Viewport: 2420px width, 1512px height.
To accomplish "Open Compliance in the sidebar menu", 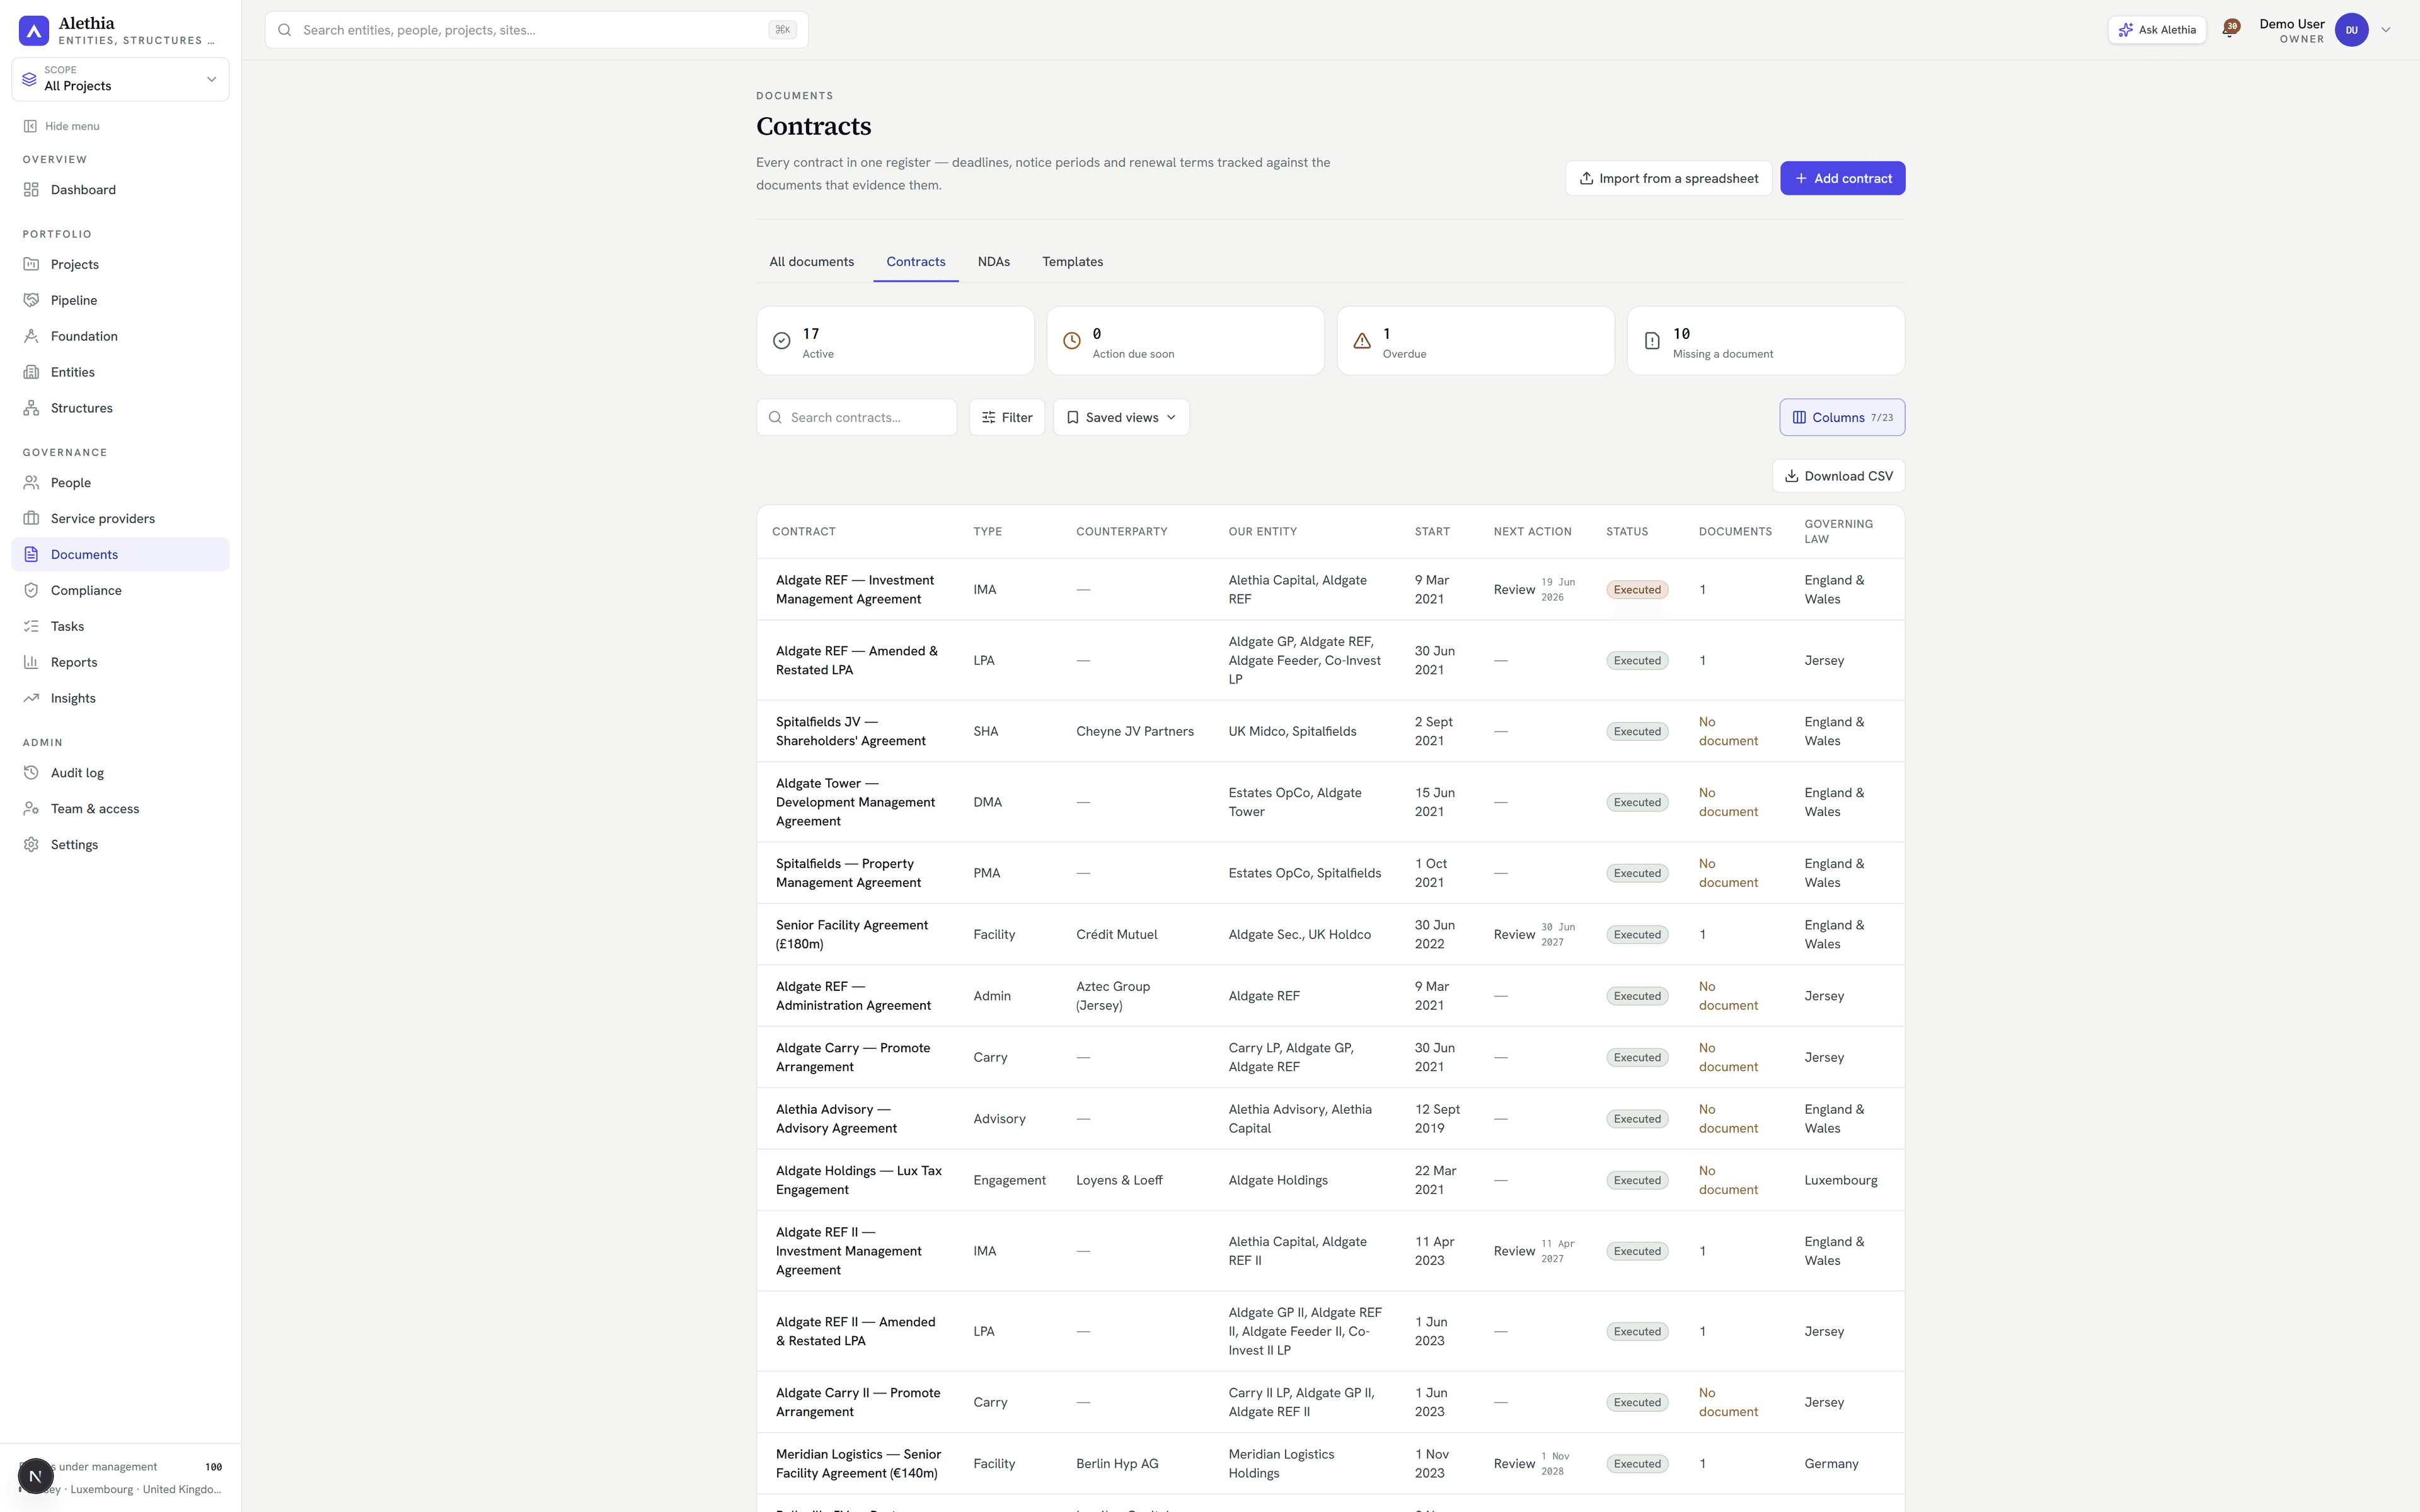I will pos(120,590).
